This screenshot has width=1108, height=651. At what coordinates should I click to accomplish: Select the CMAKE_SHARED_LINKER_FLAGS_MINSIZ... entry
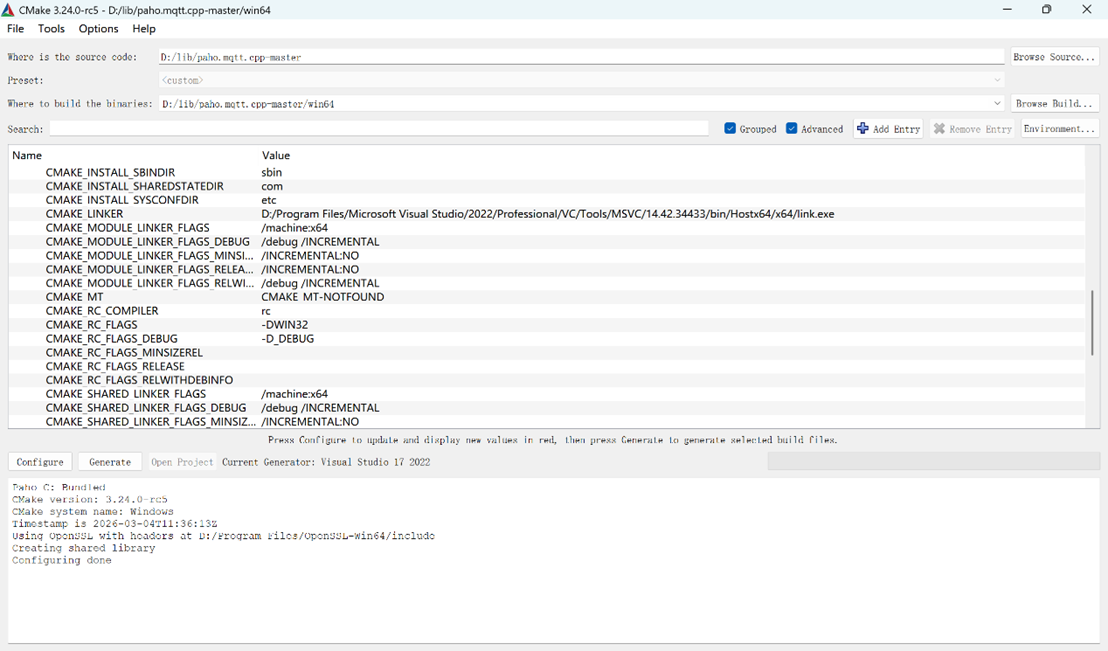tap(151, 422)
